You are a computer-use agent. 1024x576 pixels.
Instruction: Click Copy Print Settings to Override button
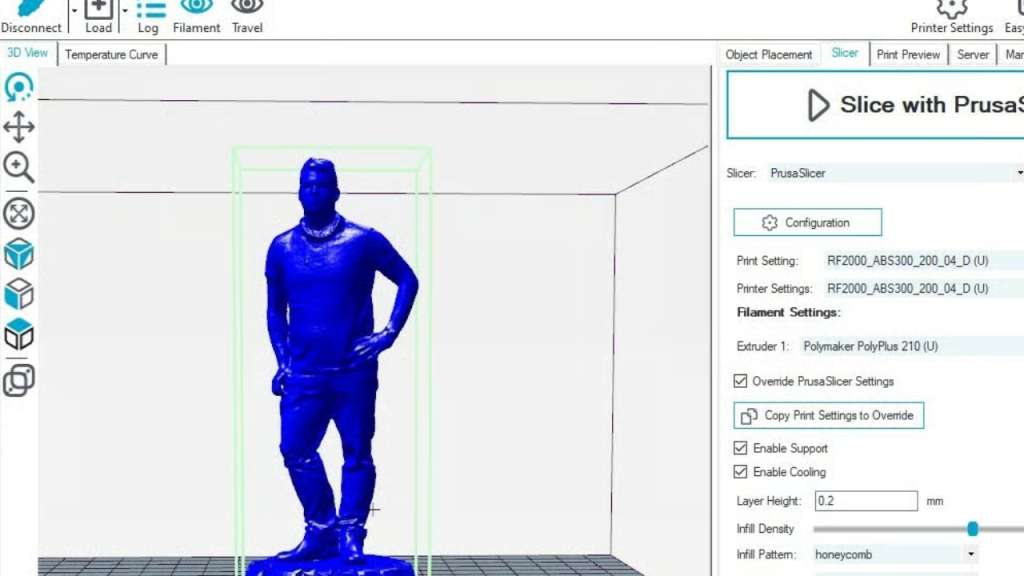pyautogui.click(x=828, y=415)
